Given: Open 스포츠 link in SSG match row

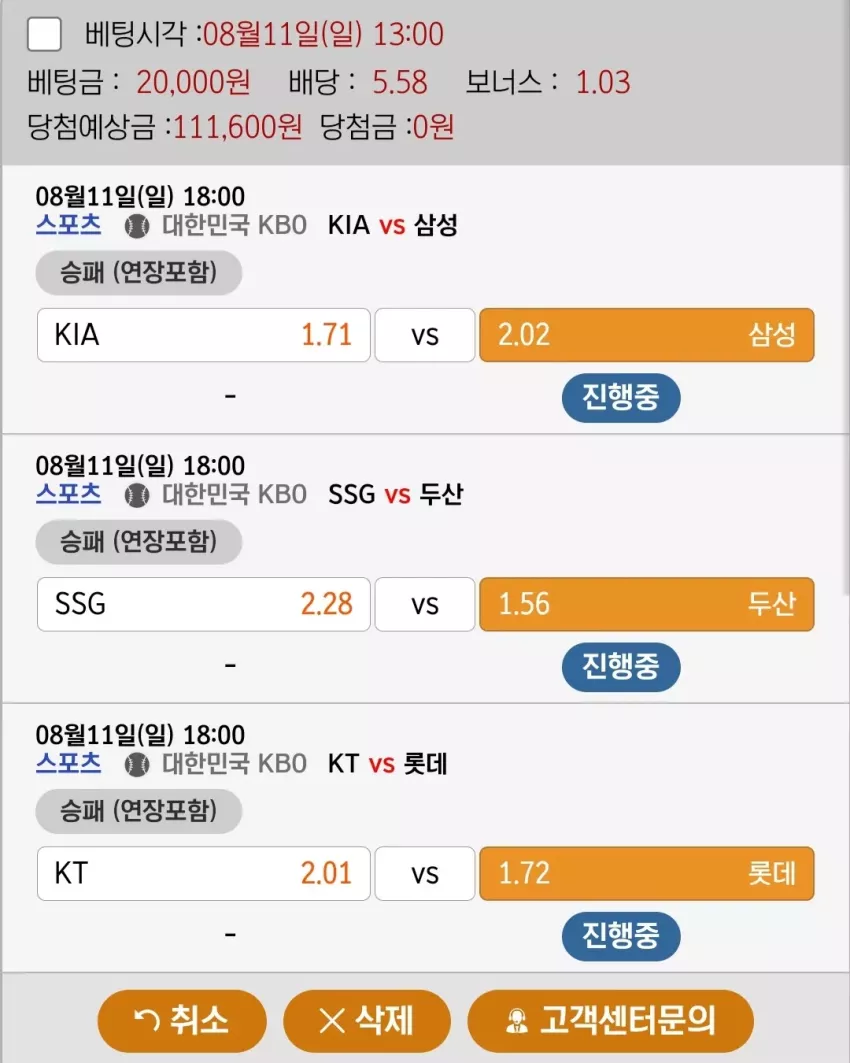Looking at the screenshot, I should [68, 494].
